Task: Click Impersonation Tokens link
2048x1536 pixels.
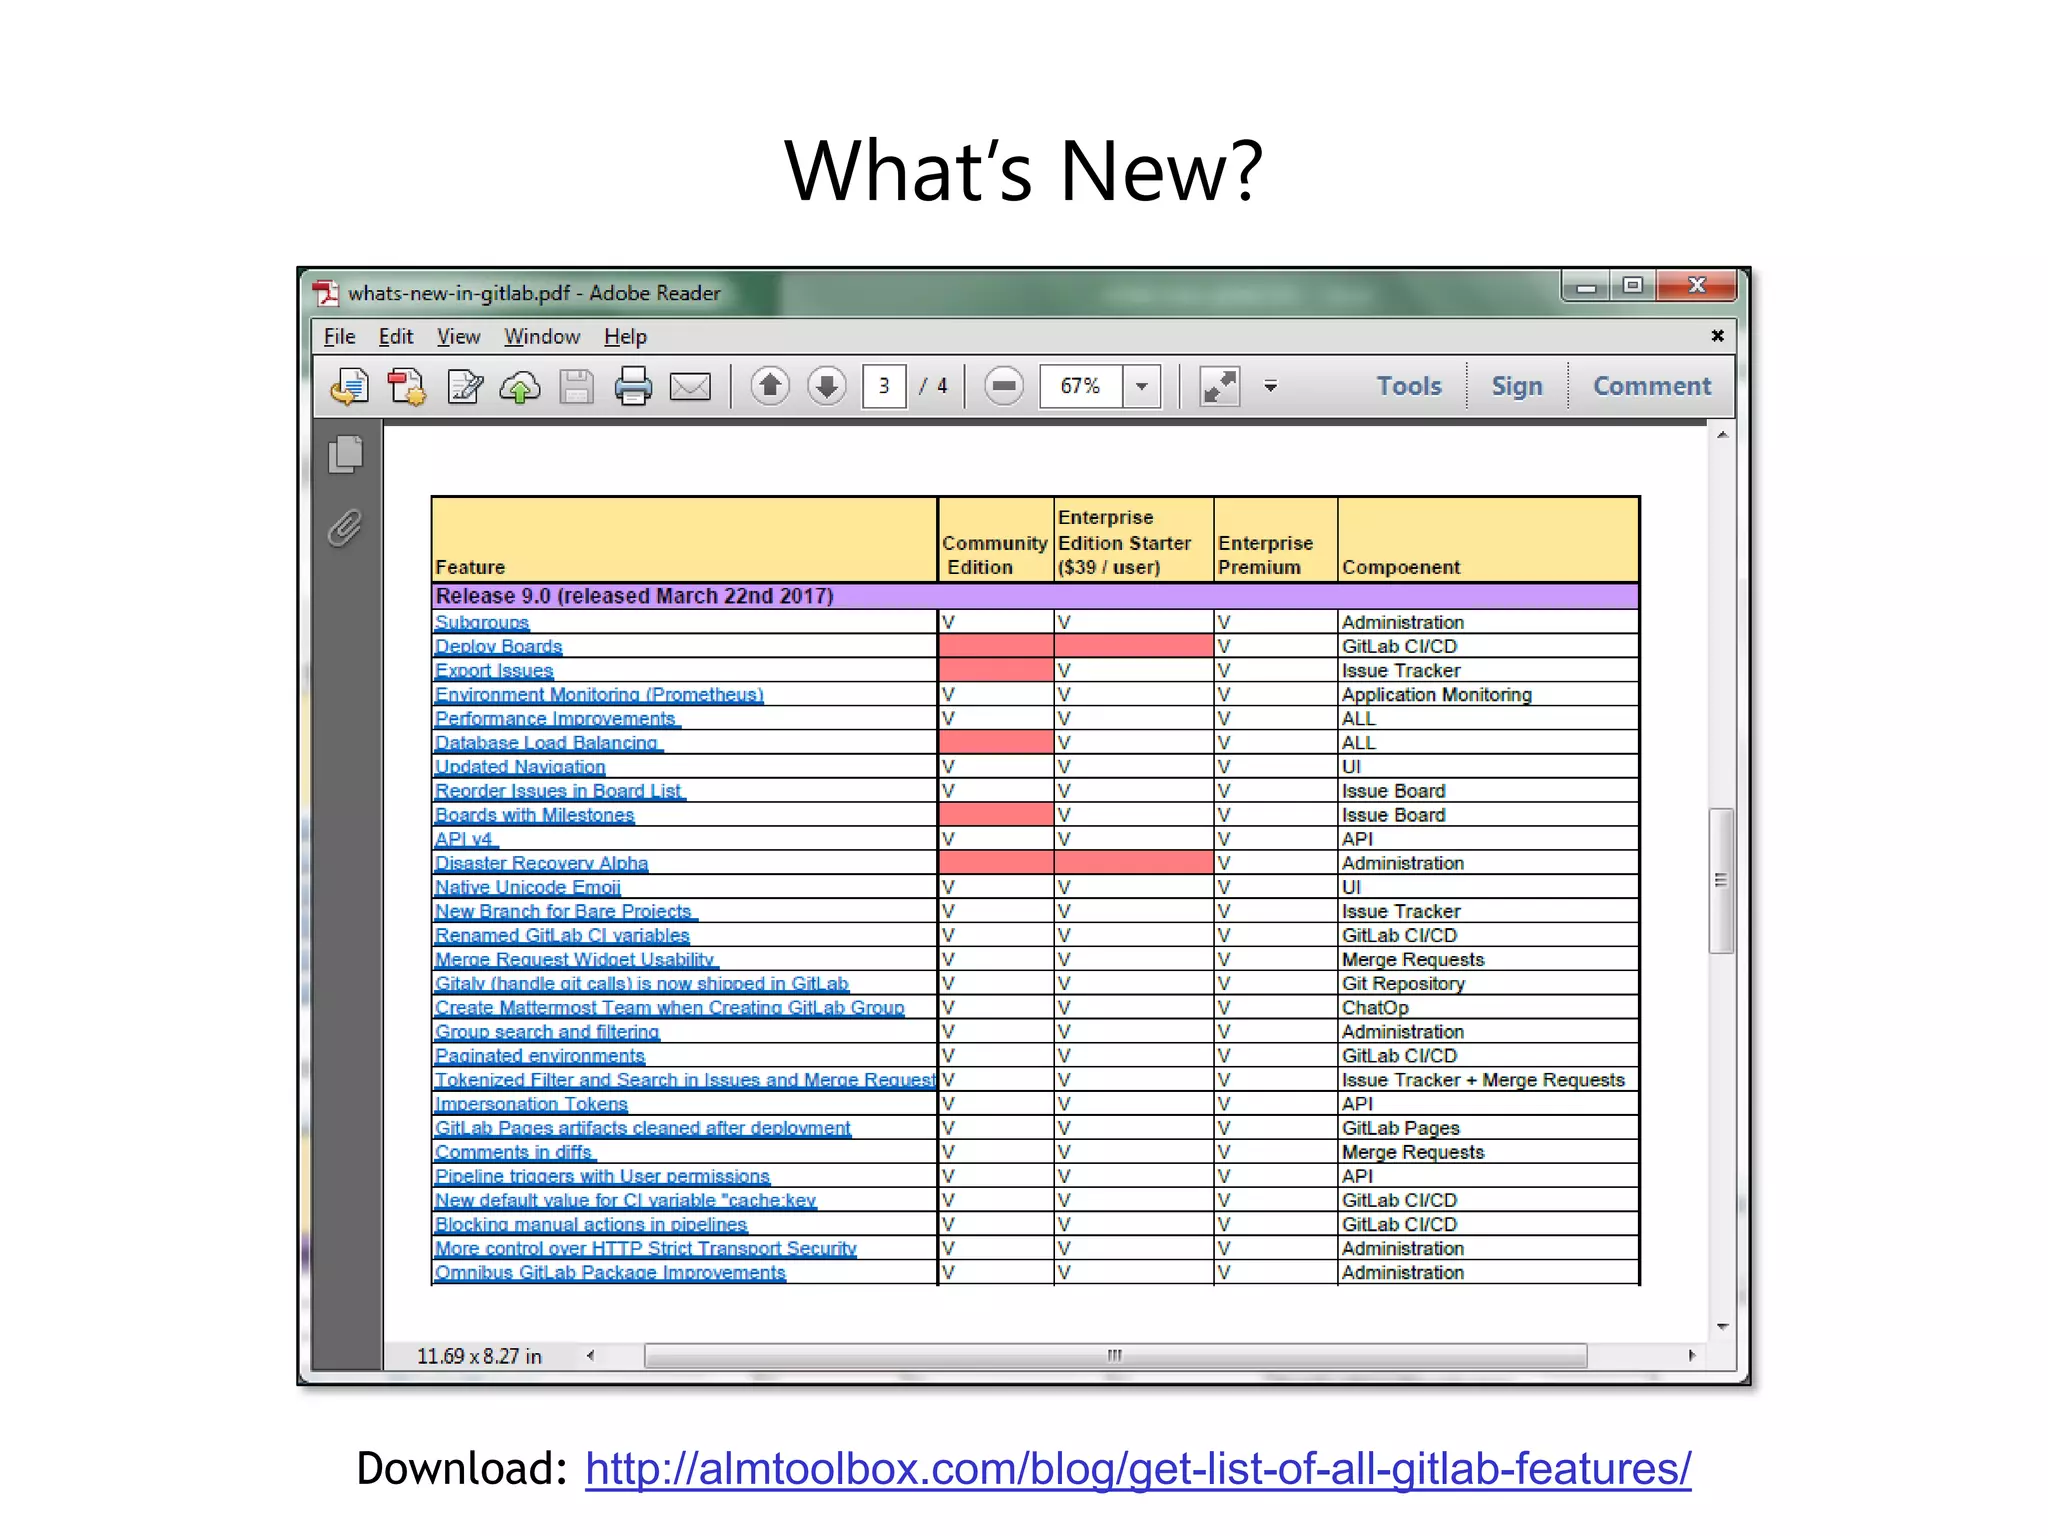Action: point(531,1103)
